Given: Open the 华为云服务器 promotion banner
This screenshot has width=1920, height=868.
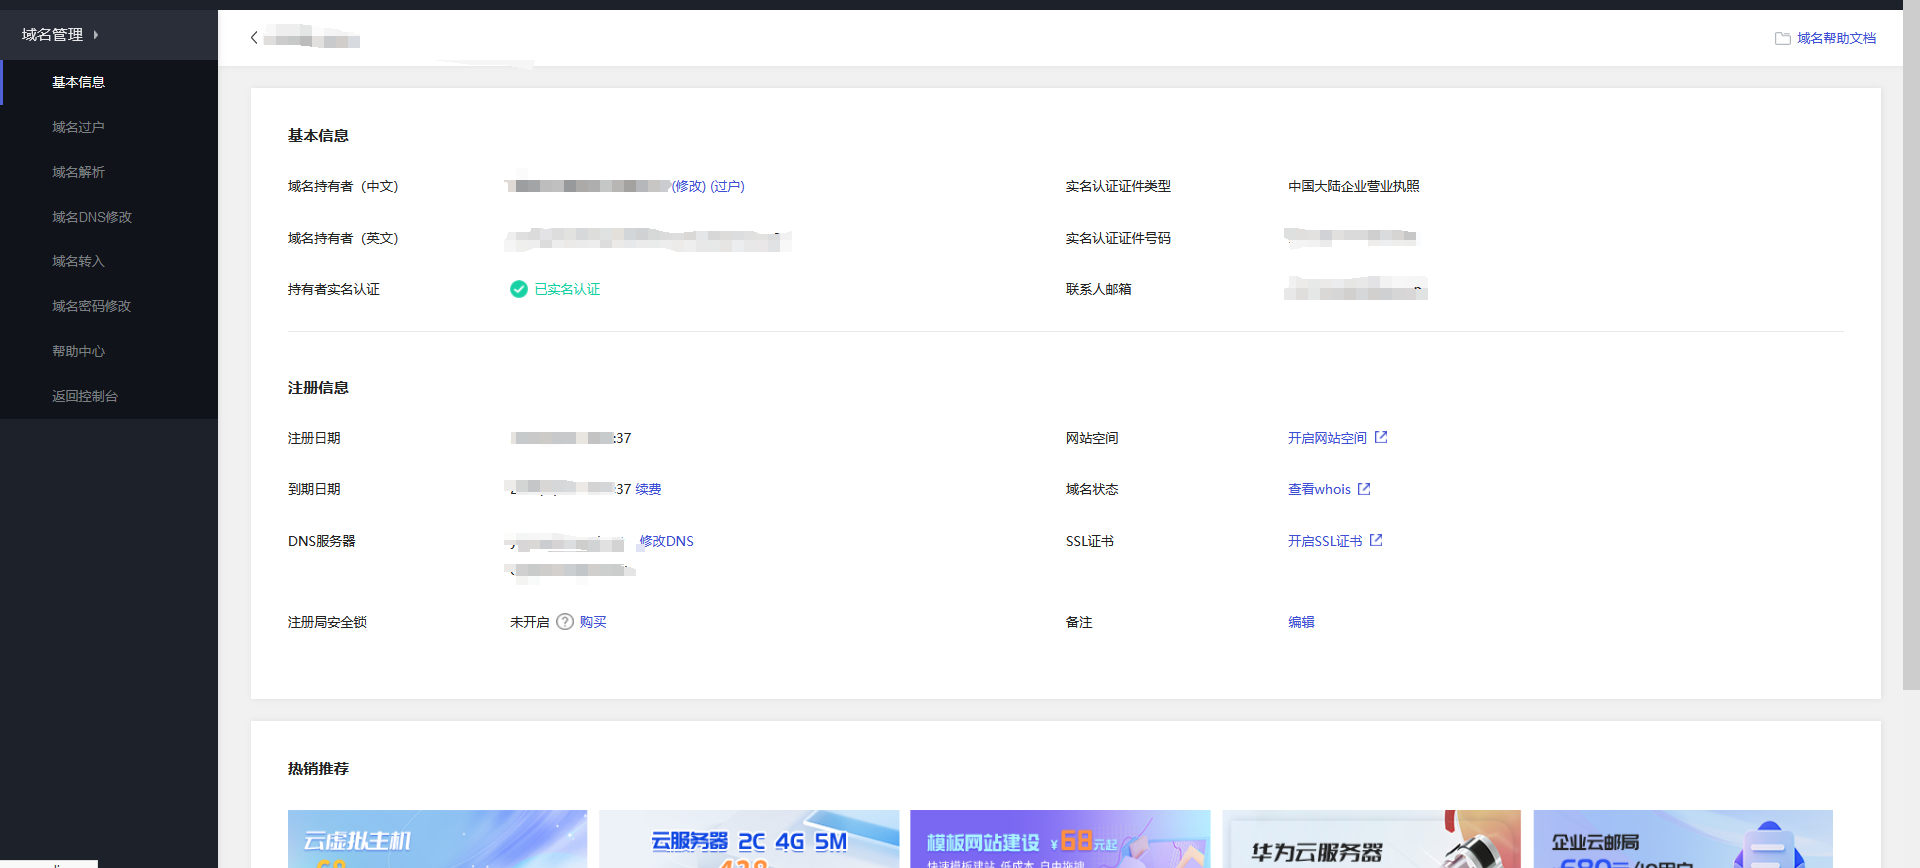Looking at the screenshot, I should click(1371, 839).
